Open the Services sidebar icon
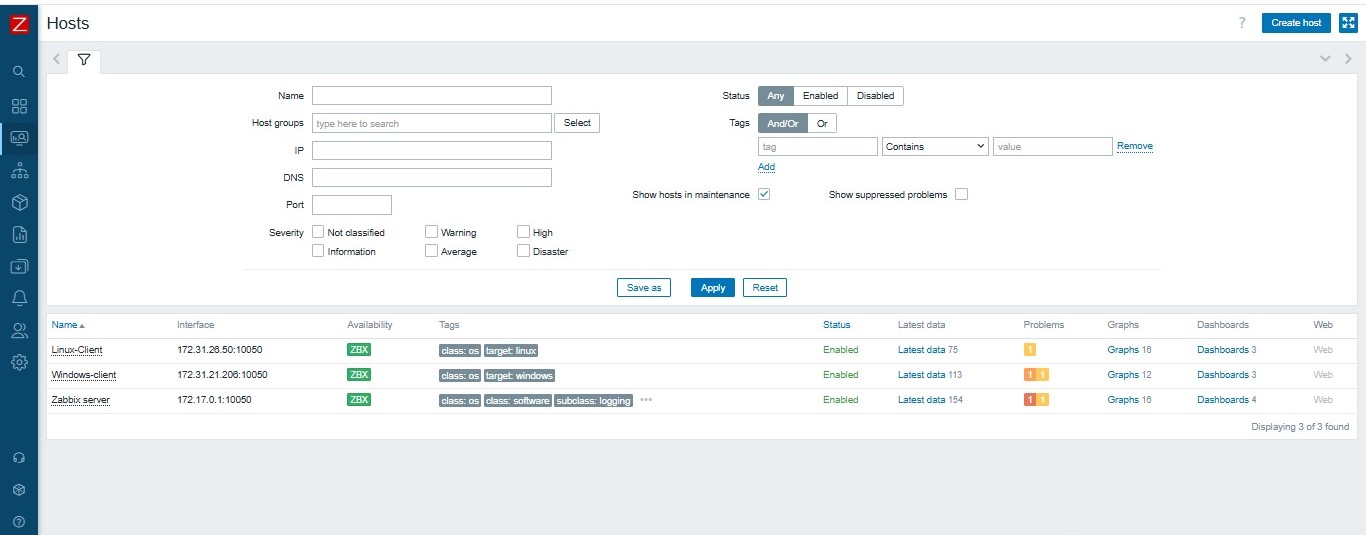Screen dimensions: 1366x535 (19, 170)
